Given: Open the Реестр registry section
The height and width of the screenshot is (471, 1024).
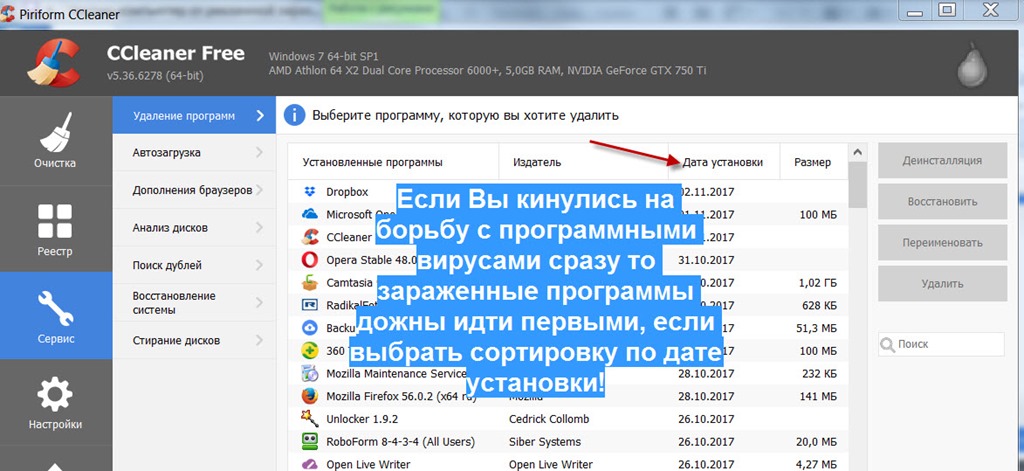Looking at the screenshot, I should pos(56,229).
